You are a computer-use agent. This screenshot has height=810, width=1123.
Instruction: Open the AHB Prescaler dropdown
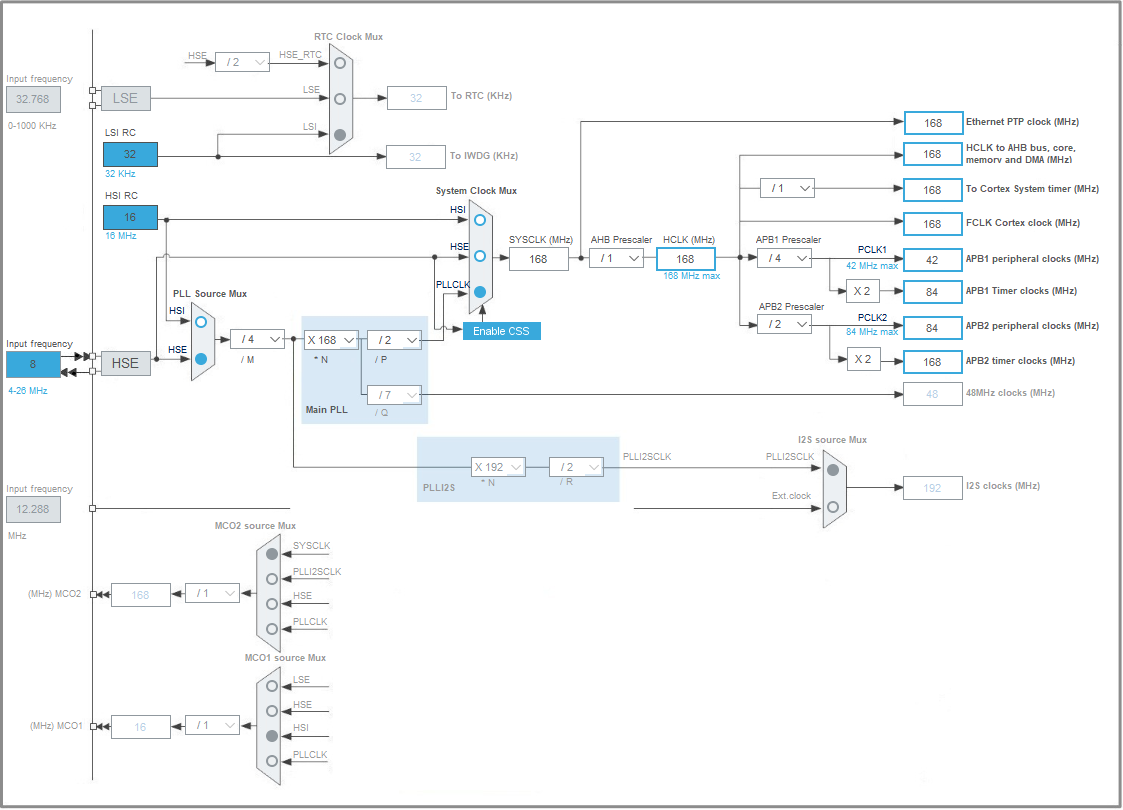pyautogui.click(x=617, y=258)
